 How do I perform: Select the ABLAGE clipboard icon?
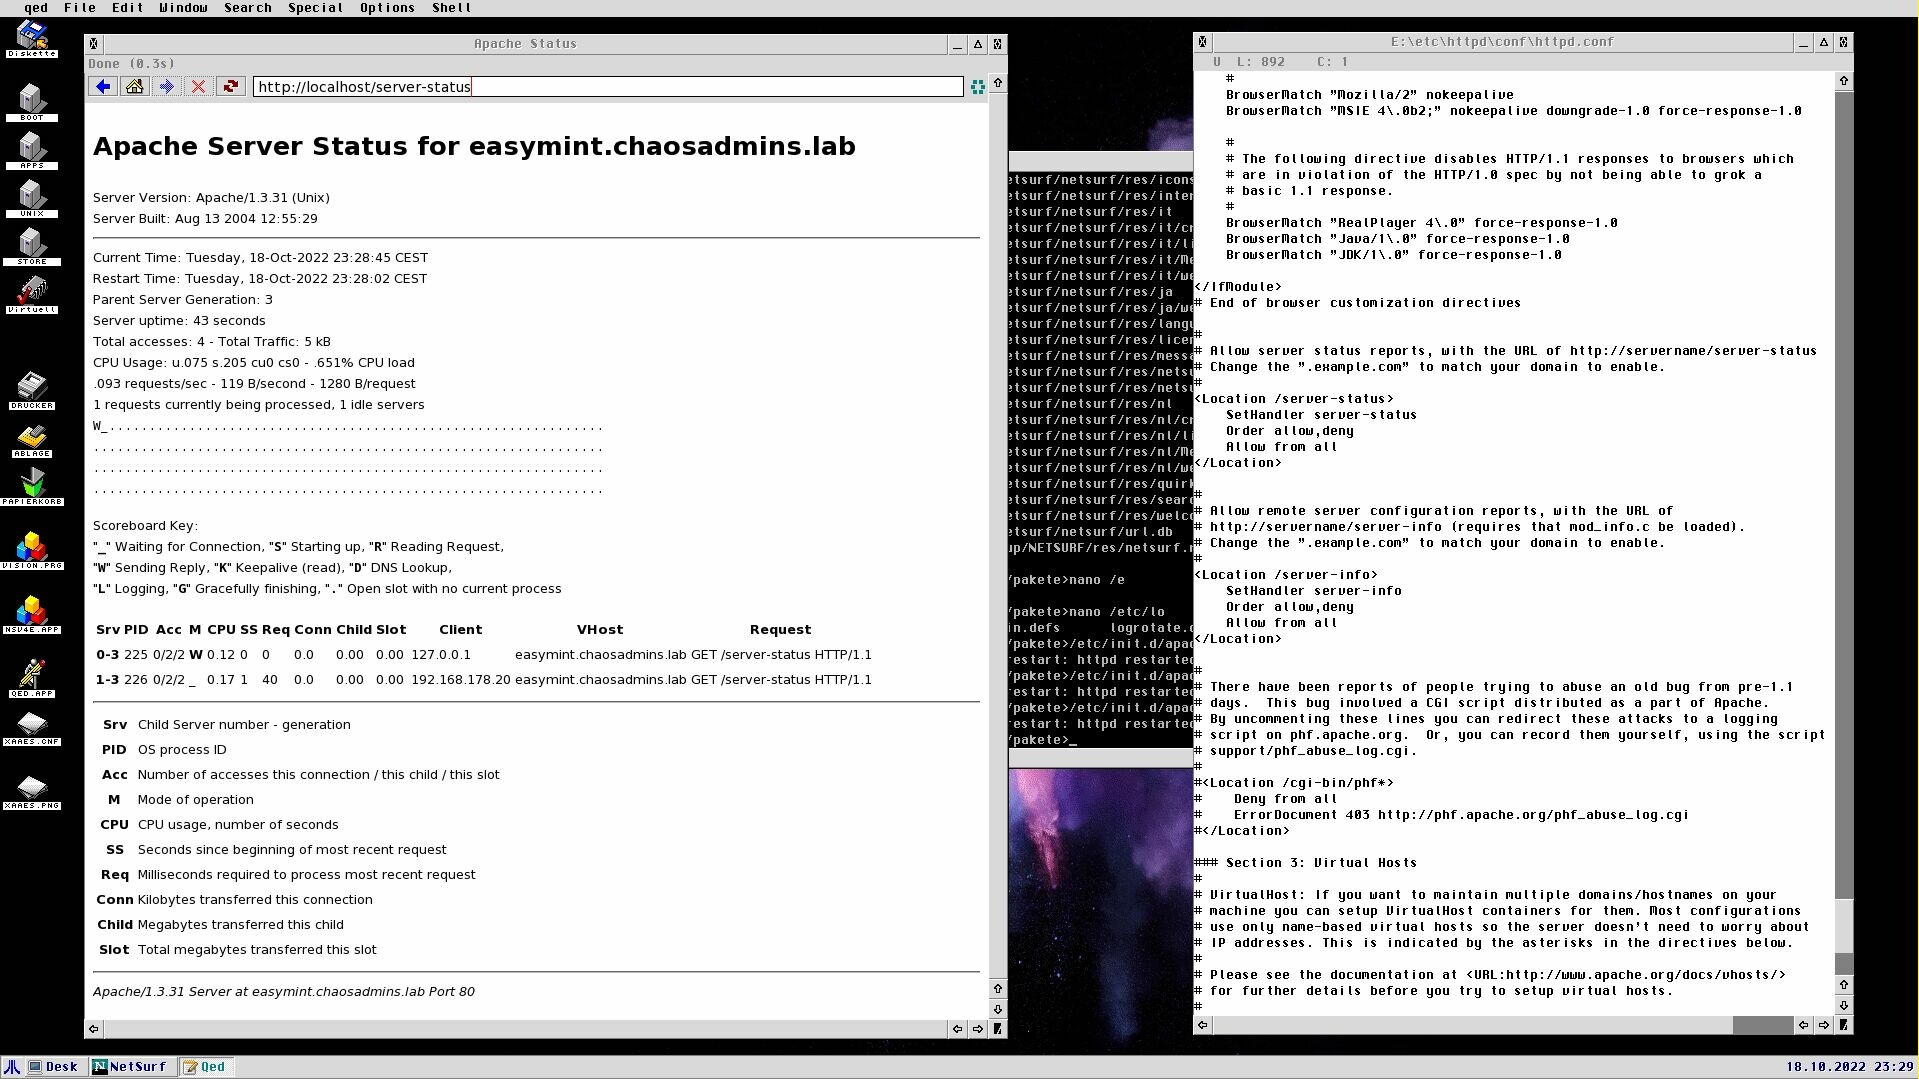(32, 440)
